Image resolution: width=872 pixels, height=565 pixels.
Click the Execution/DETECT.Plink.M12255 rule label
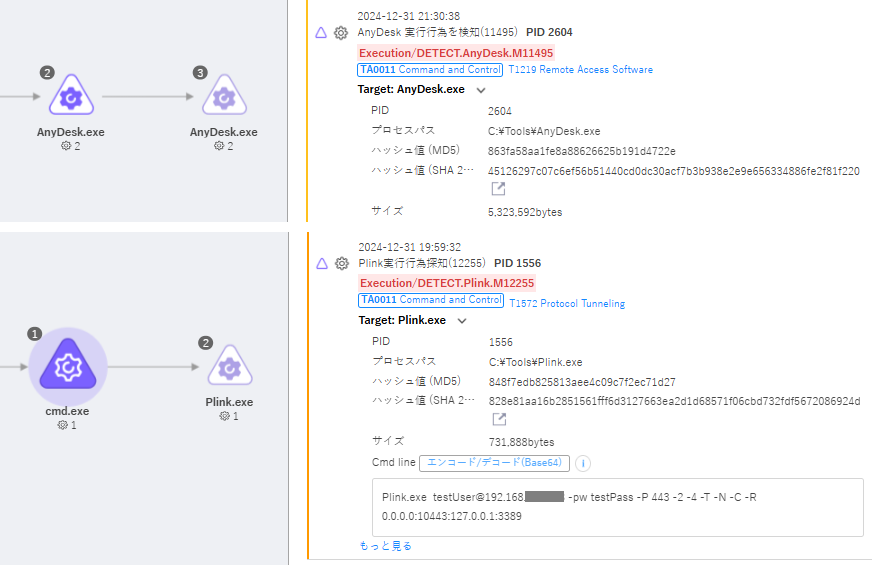447,283
